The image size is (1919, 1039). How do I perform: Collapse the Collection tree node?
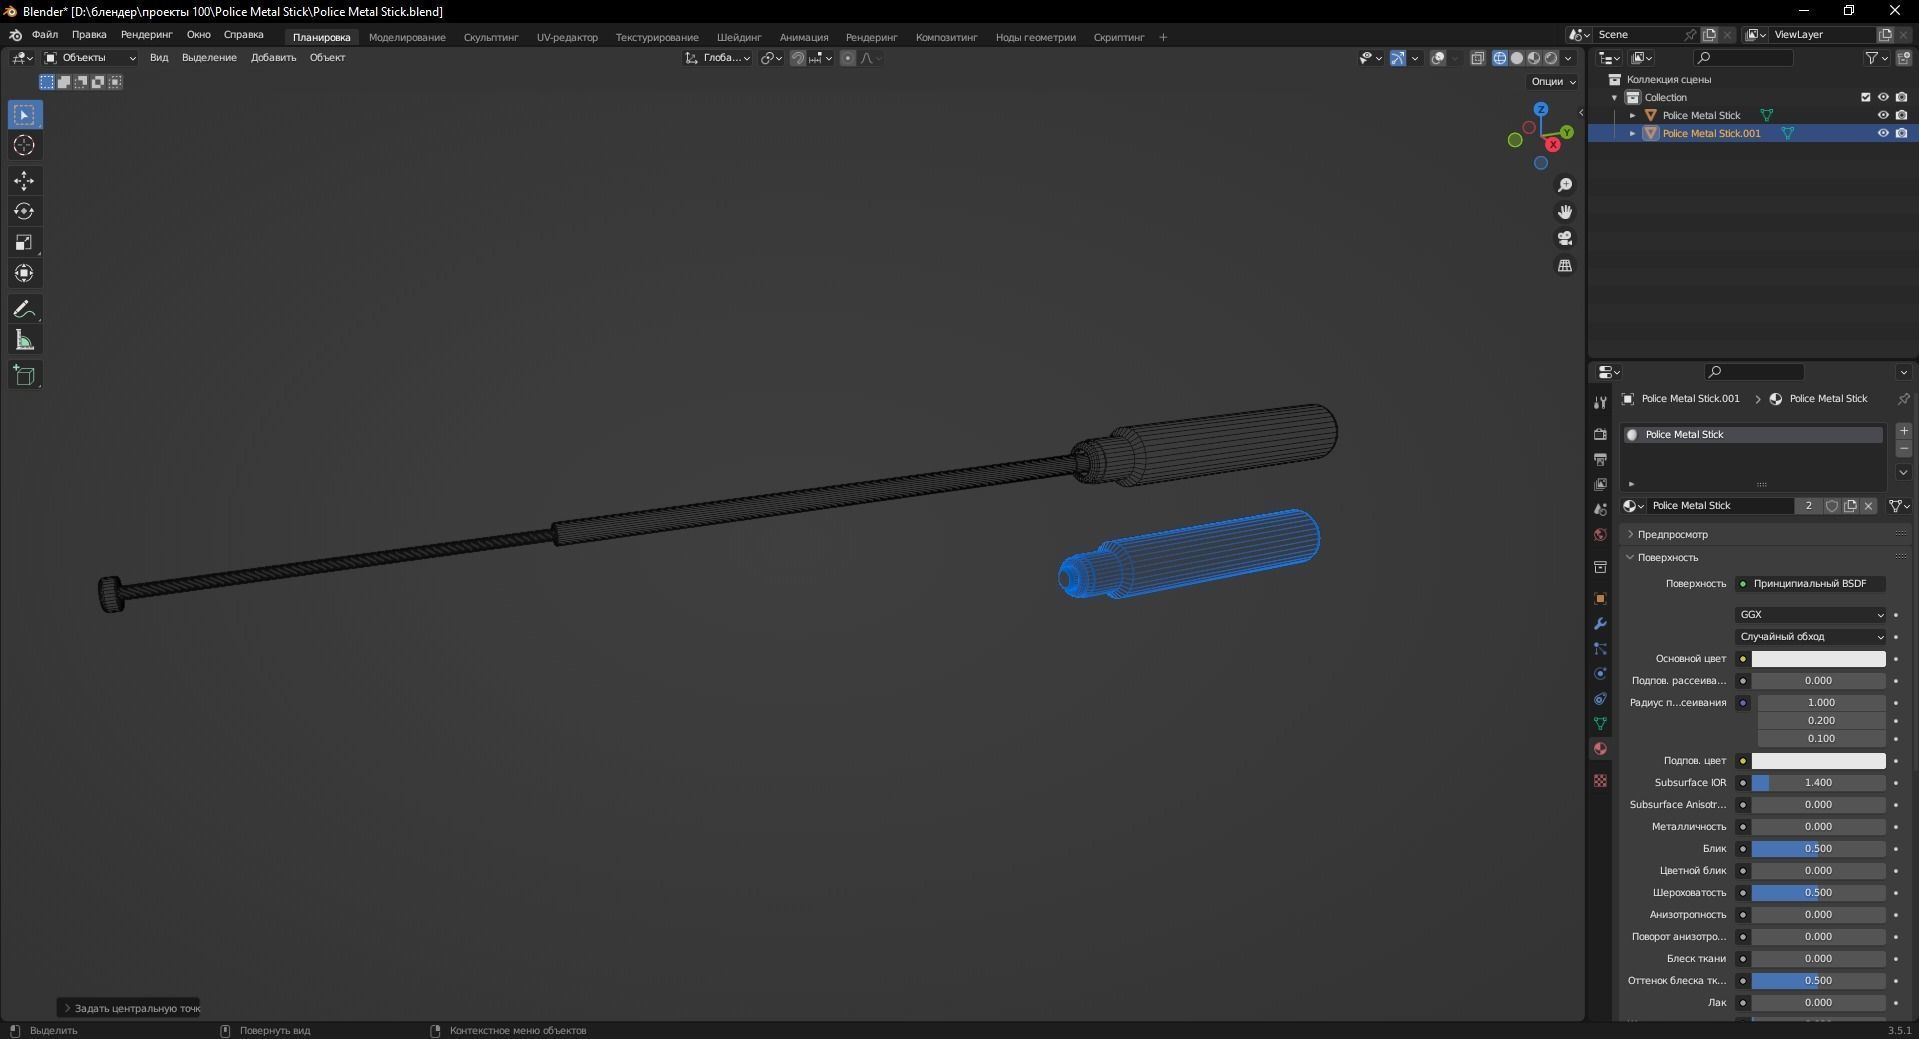tap(1615, 97)
